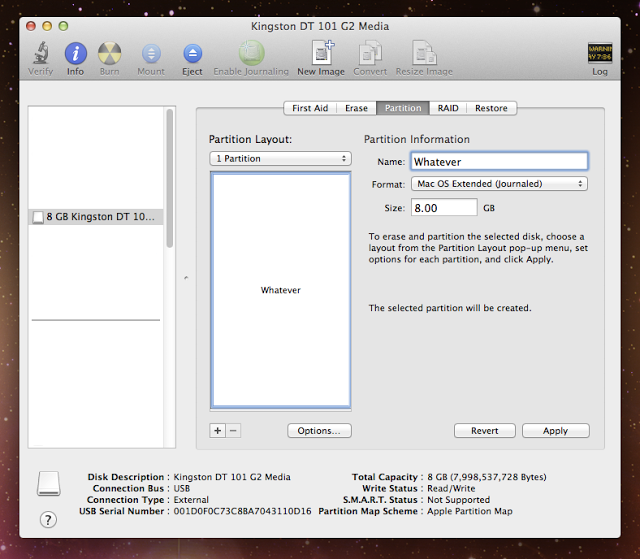Open partition Options dialog
The height and width of the screenshot is (559, 640).
[x=319, y=431]
